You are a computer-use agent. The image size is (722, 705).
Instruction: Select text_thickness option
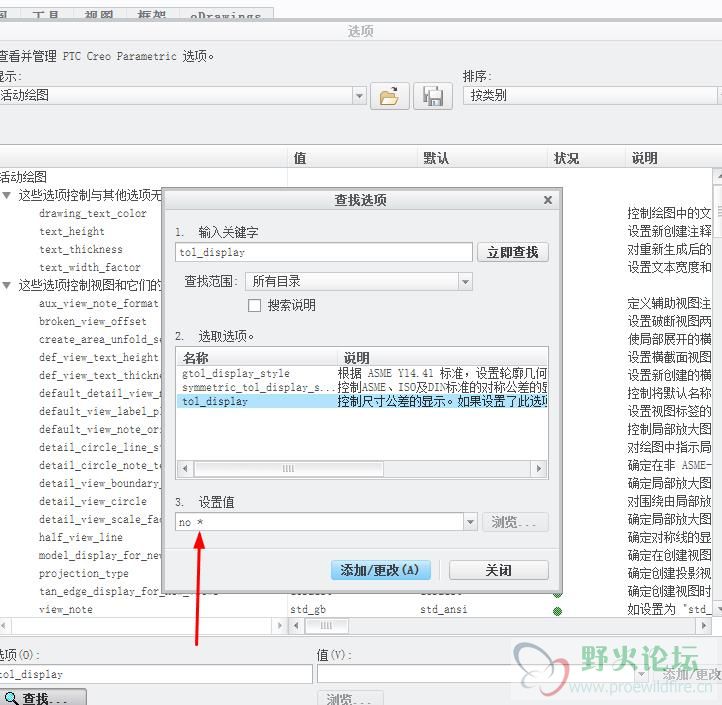[81, 249]
